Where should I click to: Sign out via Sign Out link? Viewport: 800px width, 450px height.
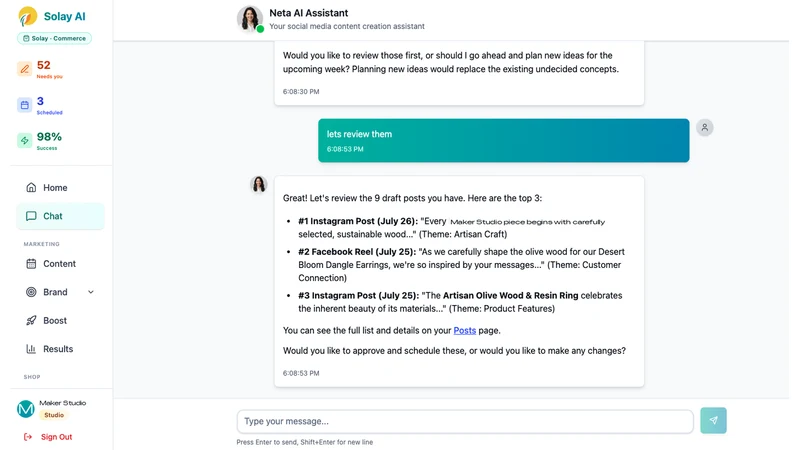coord(57,437)
